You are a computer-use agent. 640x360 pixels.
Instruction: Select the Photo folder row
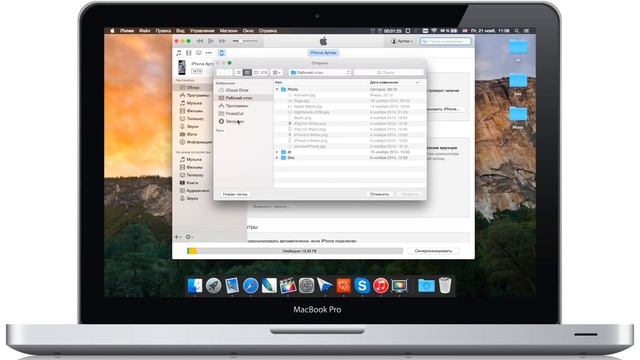coord(349,89)
